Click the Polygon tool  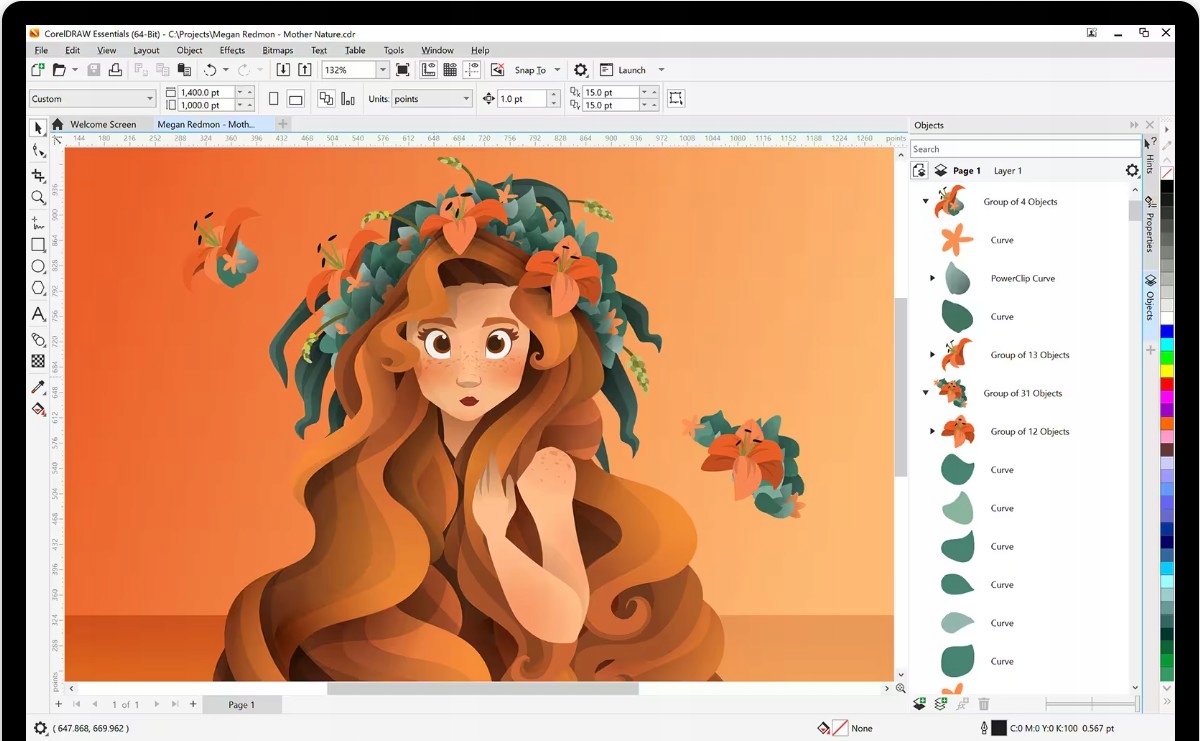pos(38,288)
